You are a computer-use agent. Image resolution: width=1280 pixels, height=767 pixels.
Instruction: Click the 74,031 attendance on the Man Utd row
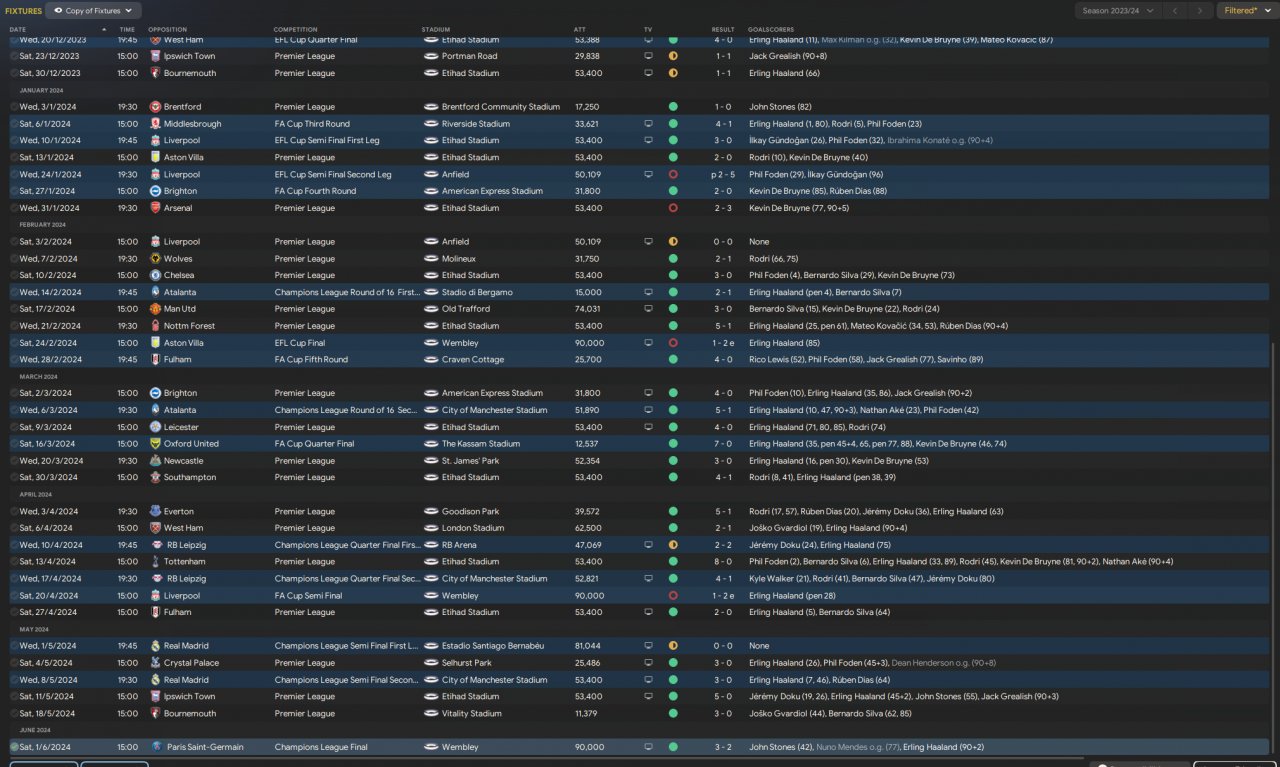(x=588, y=309)
